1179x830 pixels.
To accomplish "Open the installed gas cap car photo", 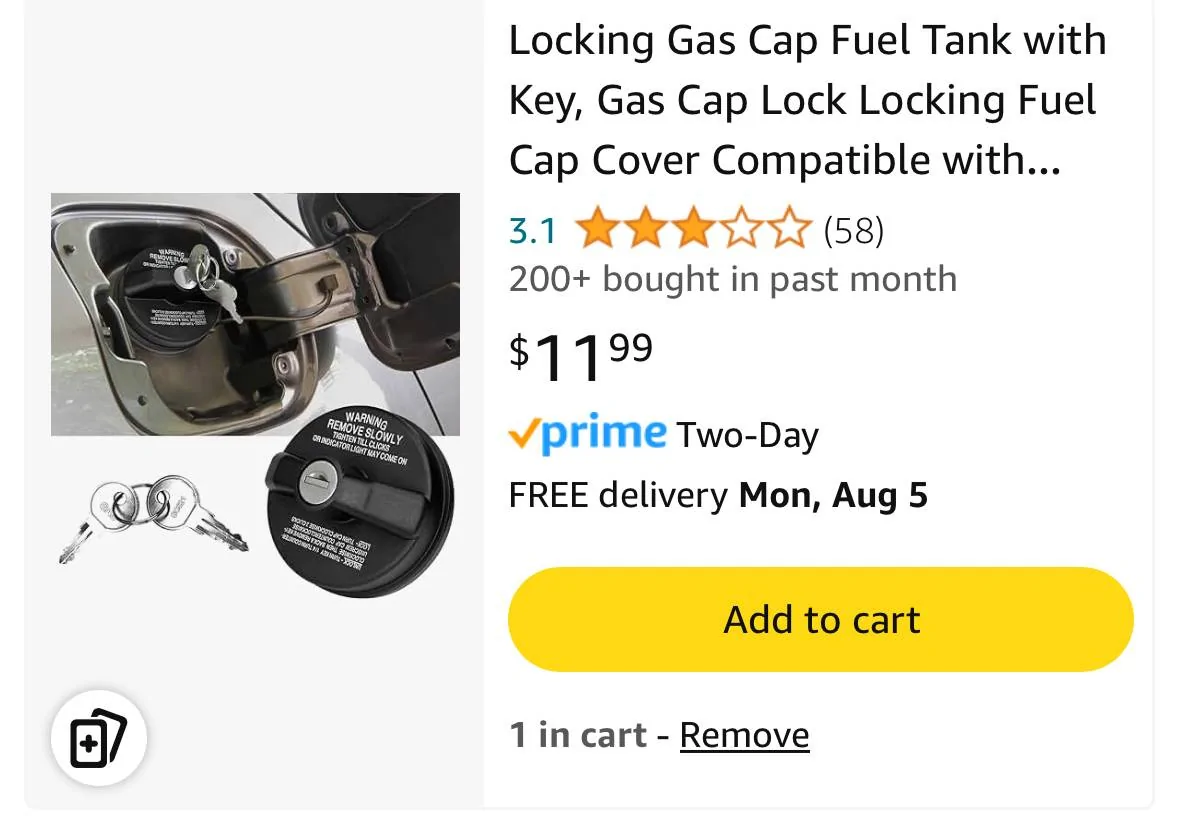I will pos(255,314).
